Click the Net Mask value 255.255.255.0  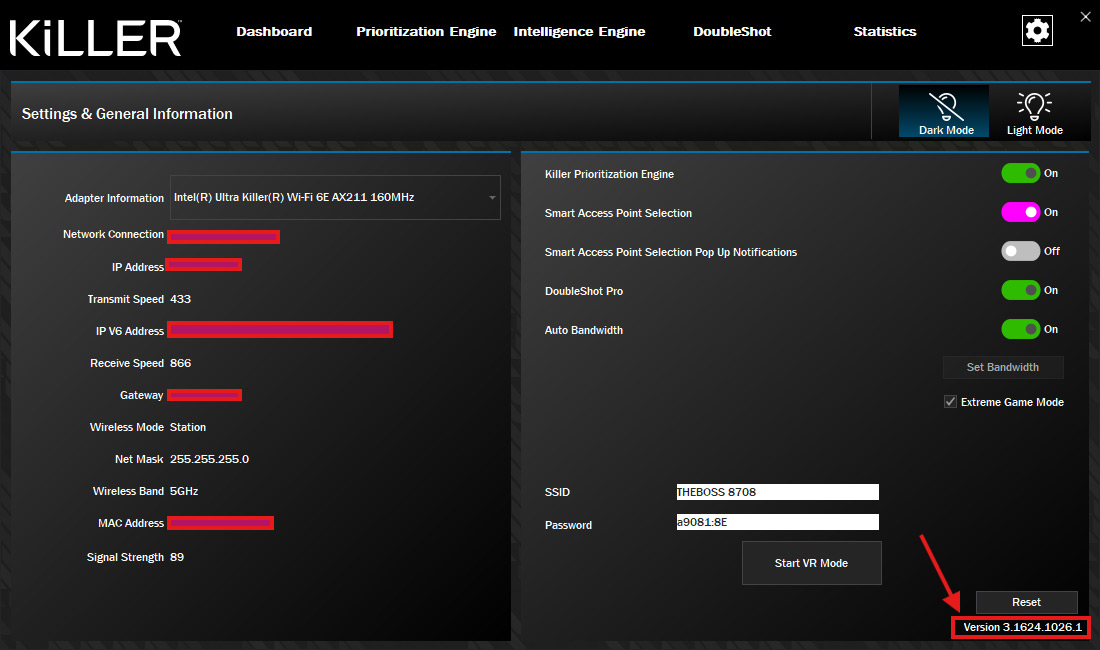click(x=209, y=459)
